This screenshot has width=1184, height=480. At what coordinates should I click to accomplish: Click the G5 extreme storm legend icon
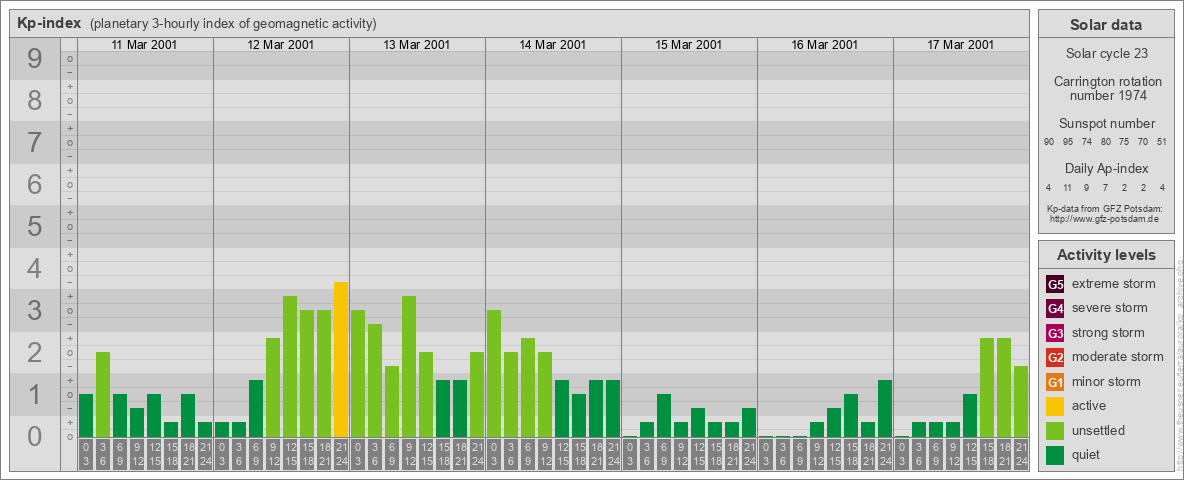pos(1055,285)
